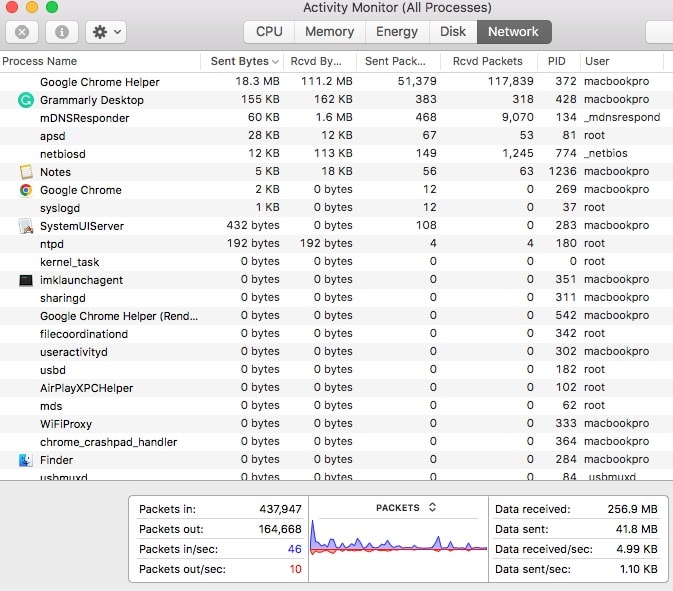Screen dimensions: 673x591
Task: Toggle the PACKETS graph selector arrows
Action: (x=432, y=507)
